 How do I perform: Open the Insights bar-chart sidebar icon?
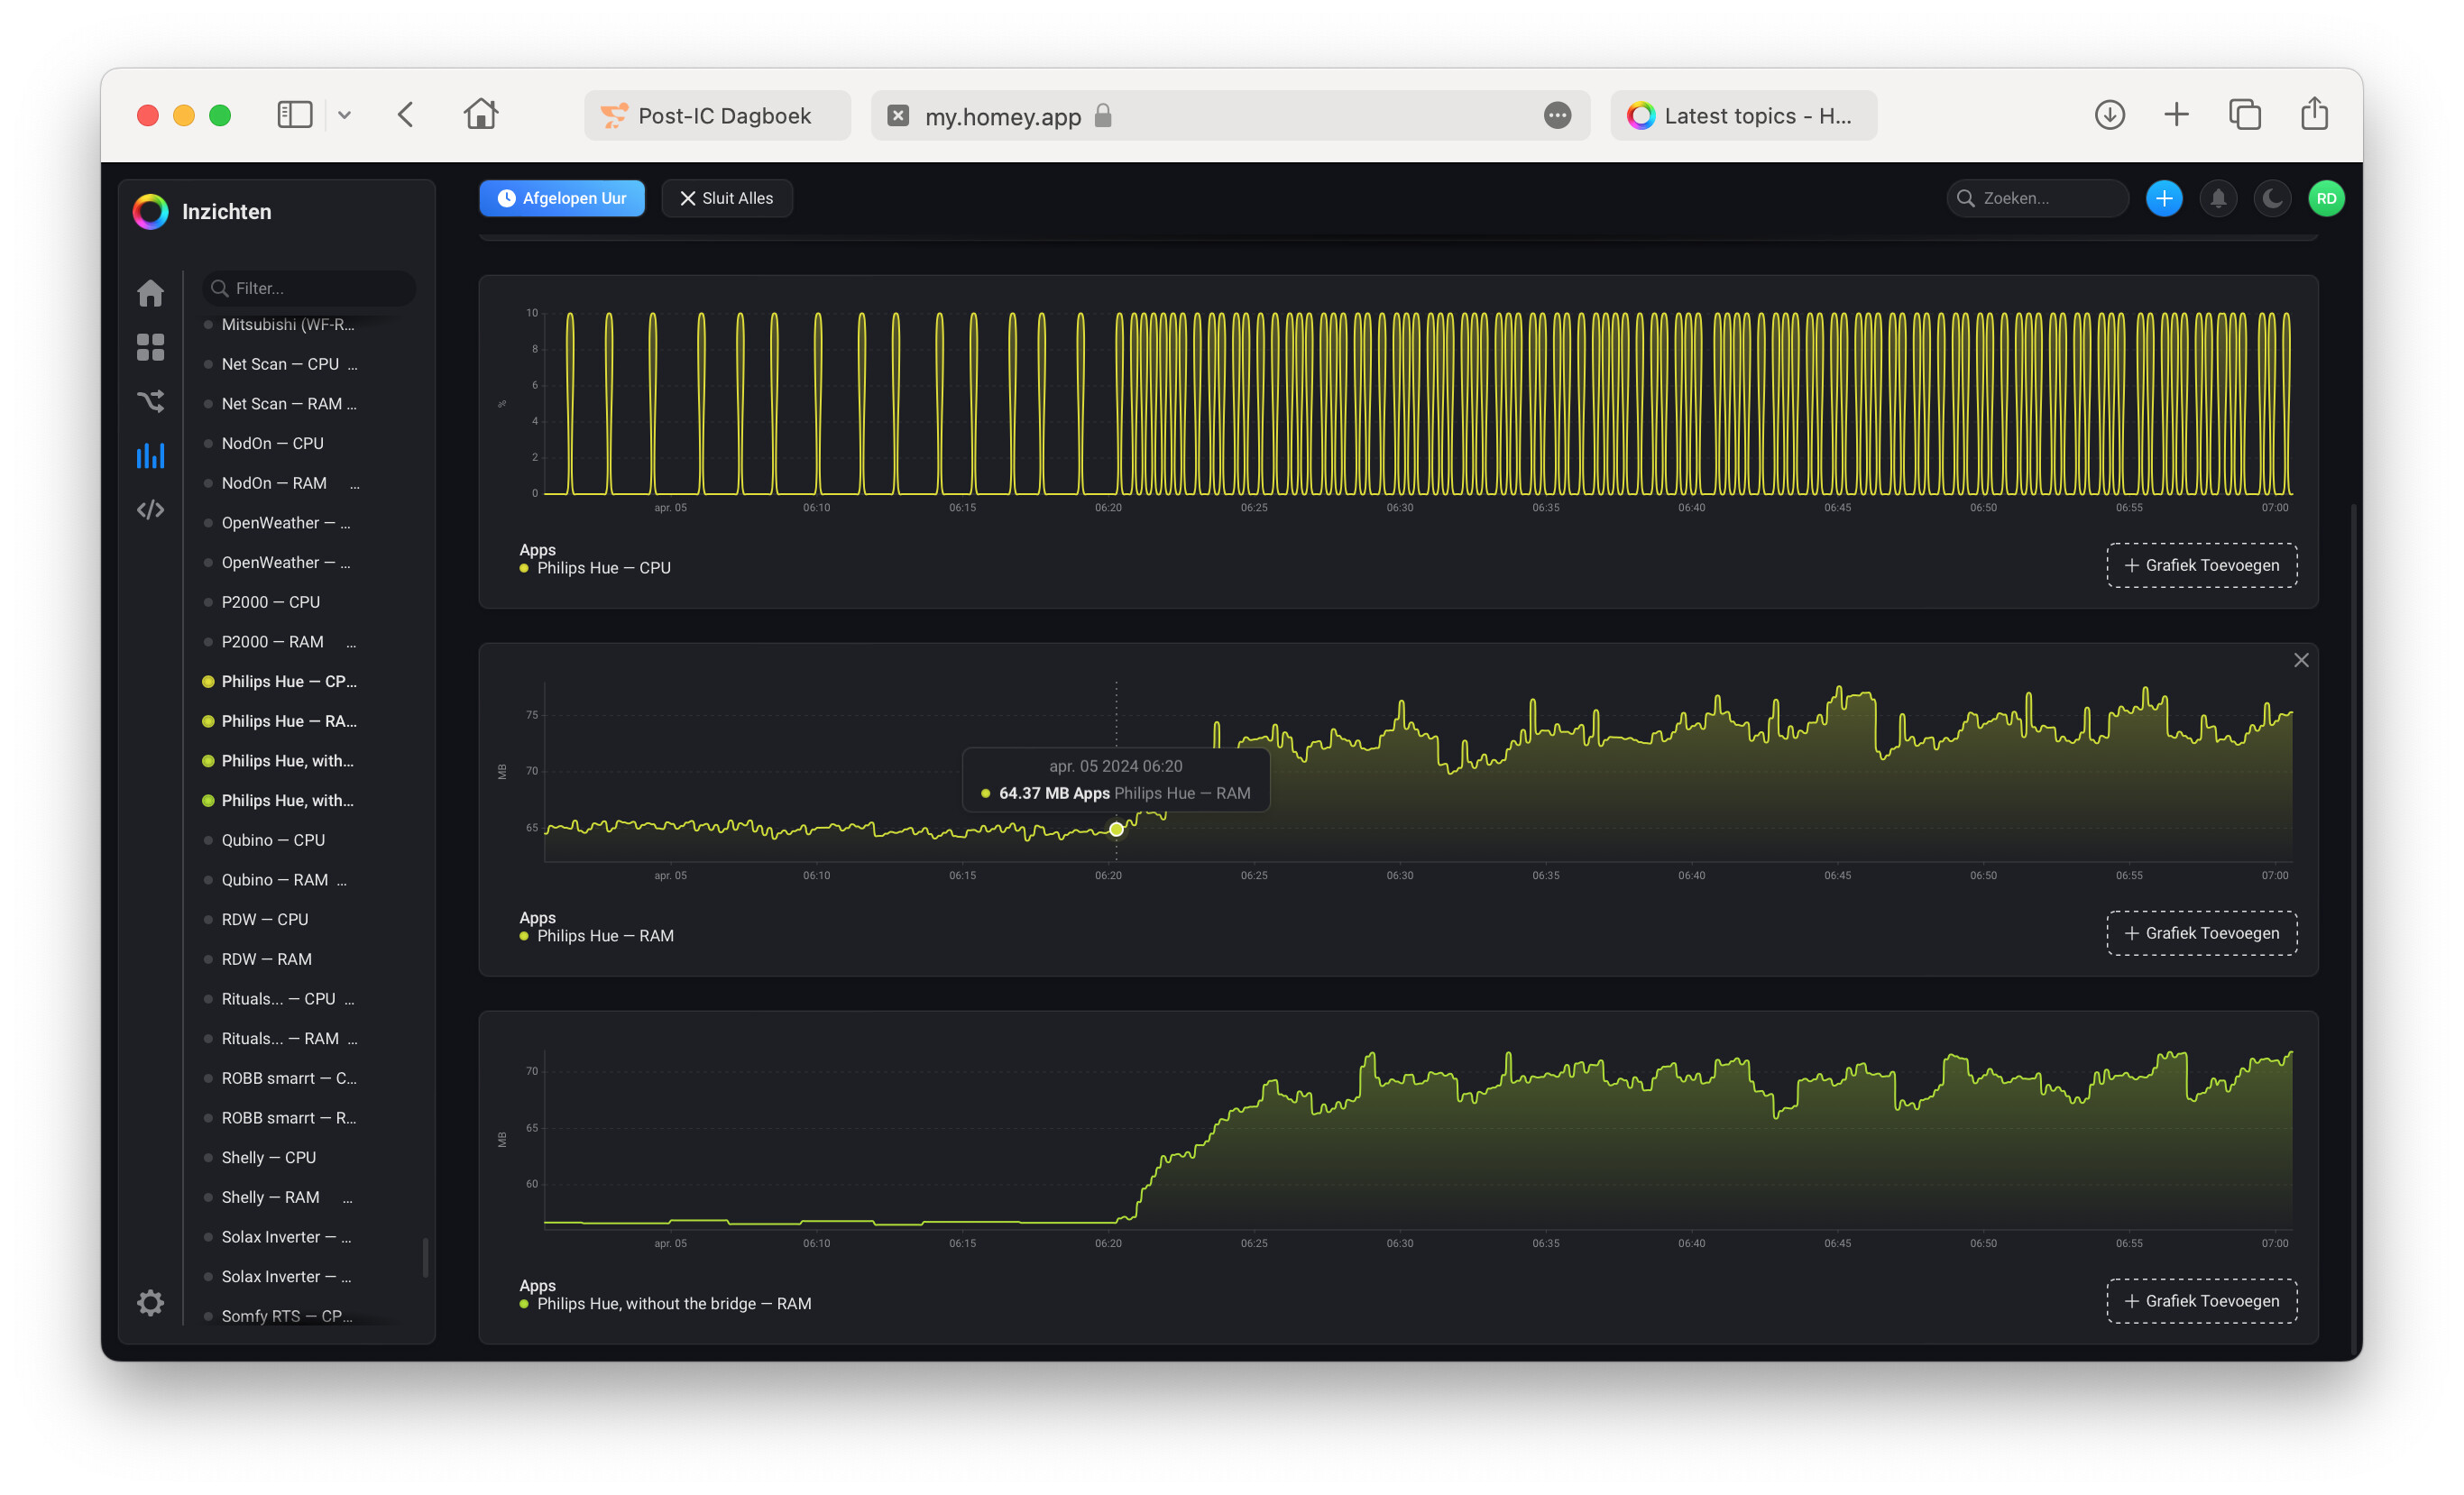coord(150,456)
